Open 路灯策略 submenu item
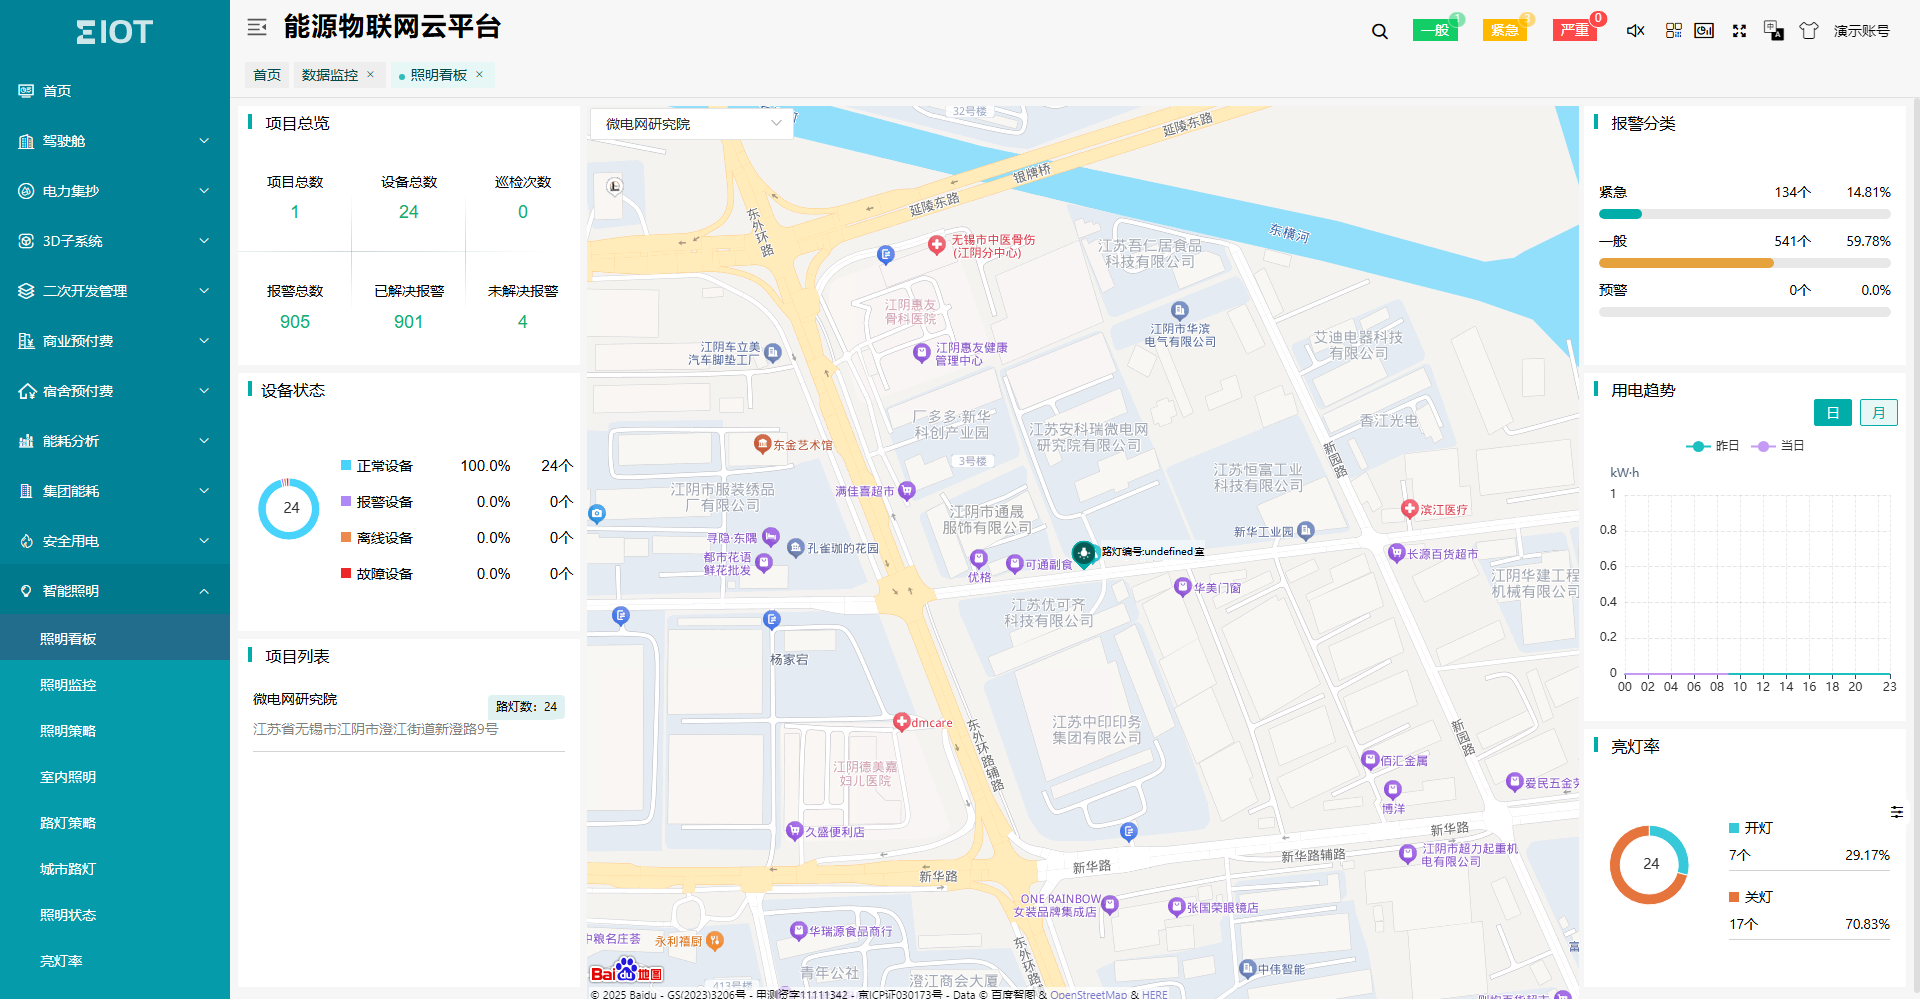 coord(115,823)
